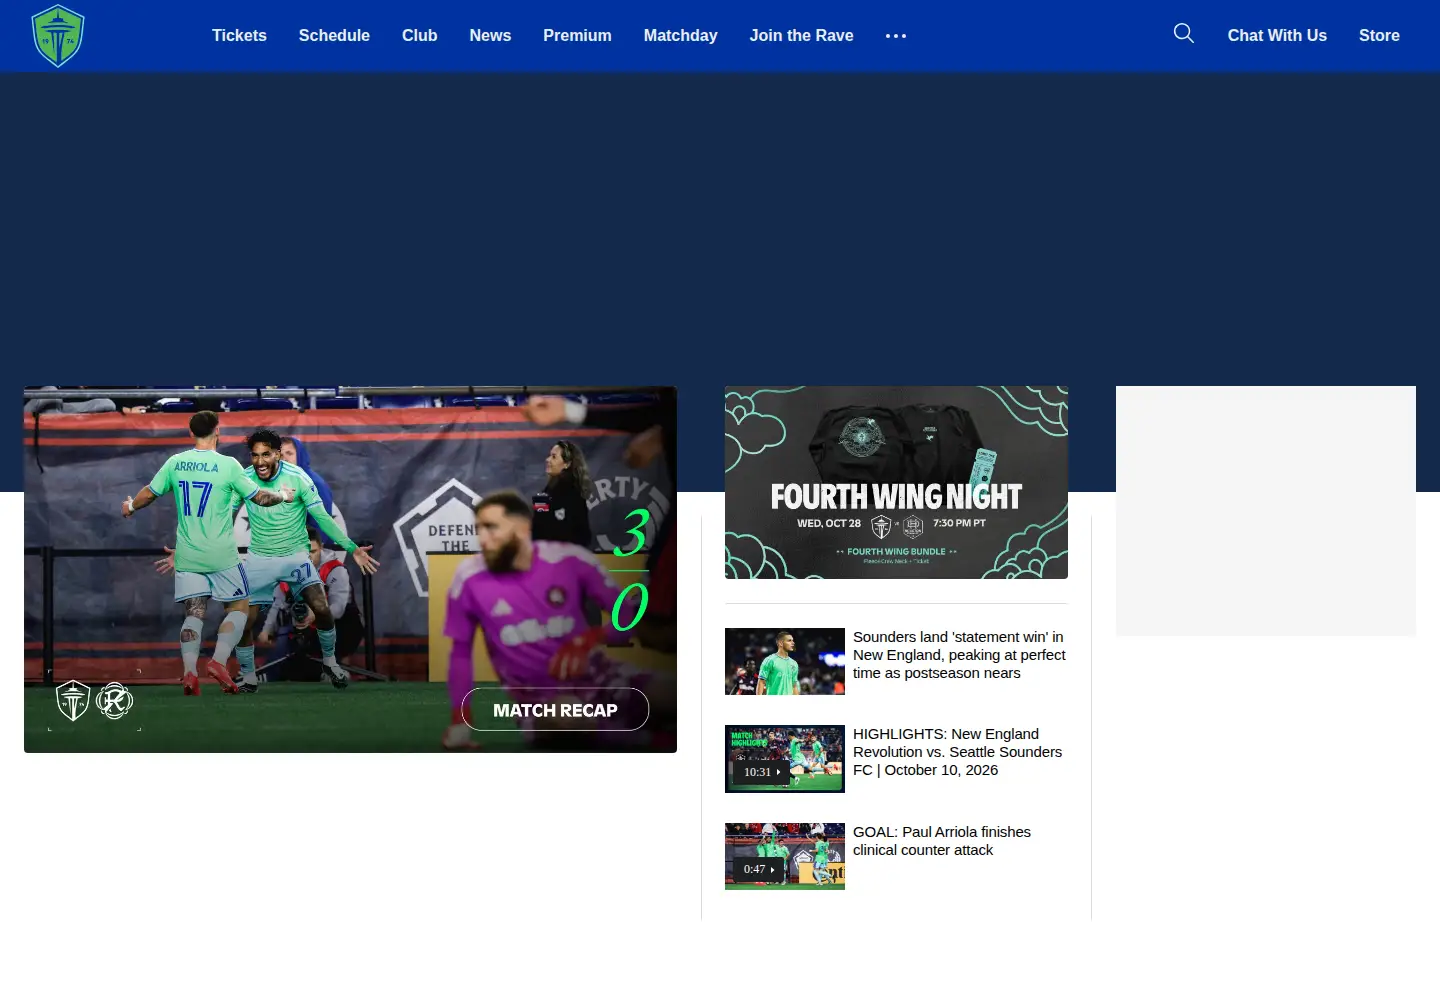
Task: Click Chat With Us
Action: click(1277, 35)
